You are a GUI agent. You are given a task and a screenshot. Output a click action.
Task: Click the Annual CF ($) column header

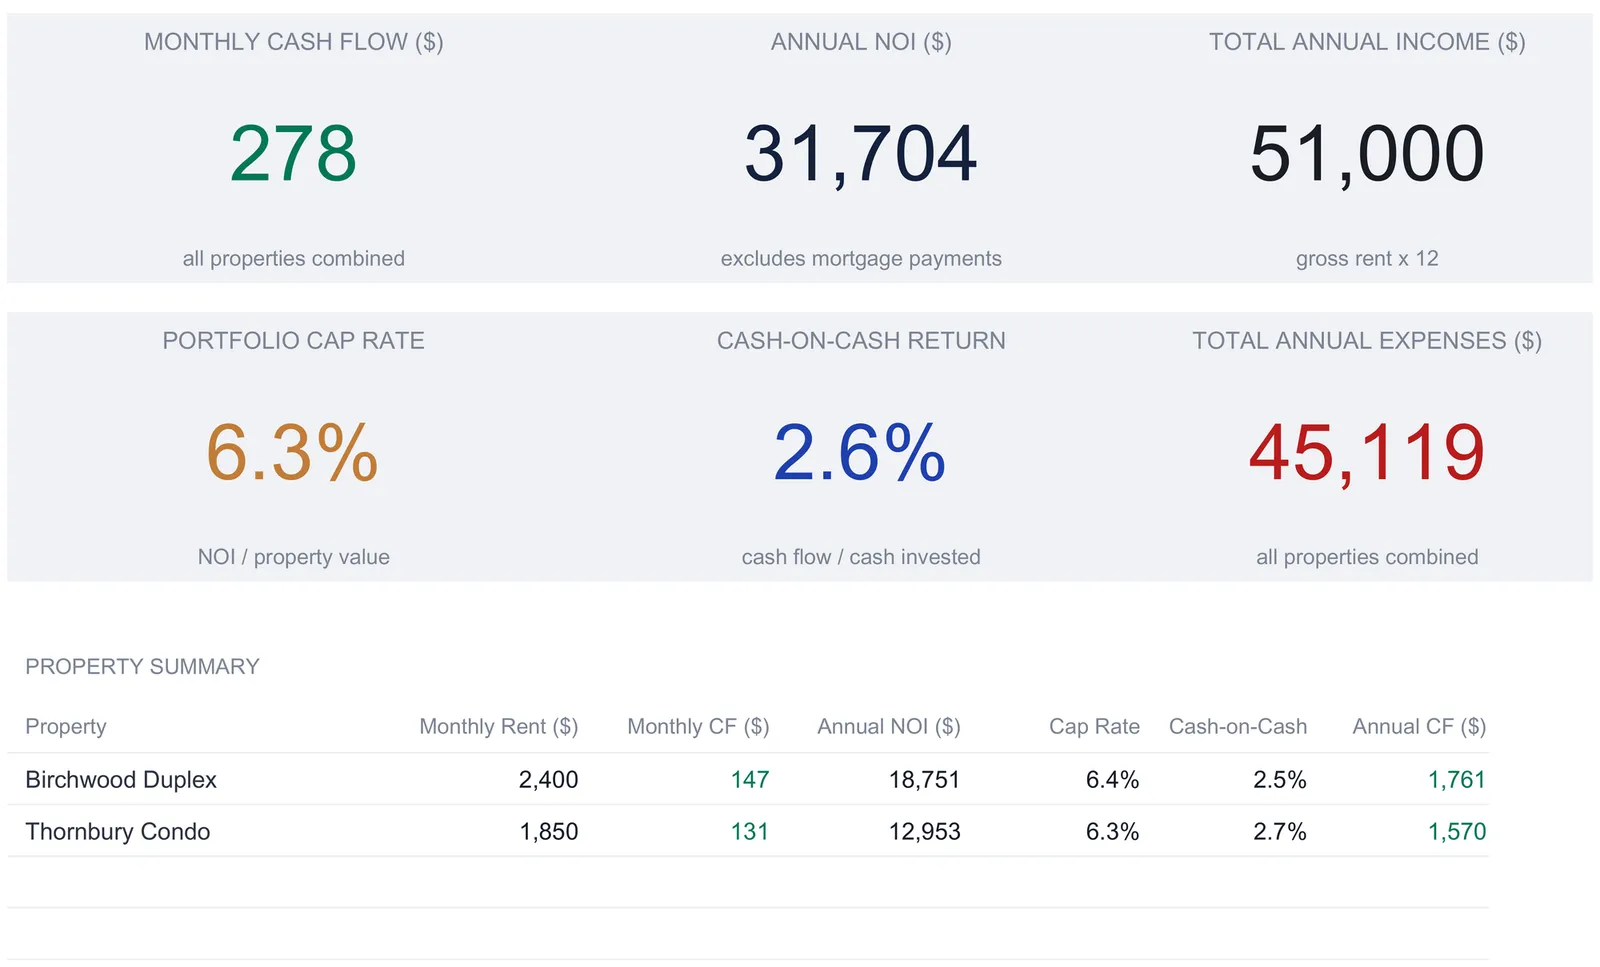(1419, 727)
